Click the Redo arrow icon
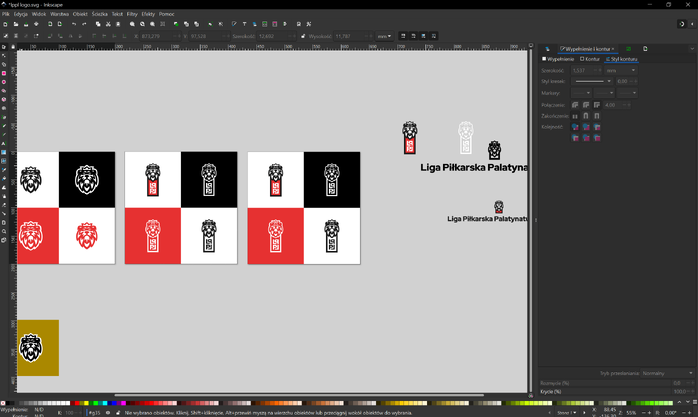The image size is (698, 417). click(84, 24)
